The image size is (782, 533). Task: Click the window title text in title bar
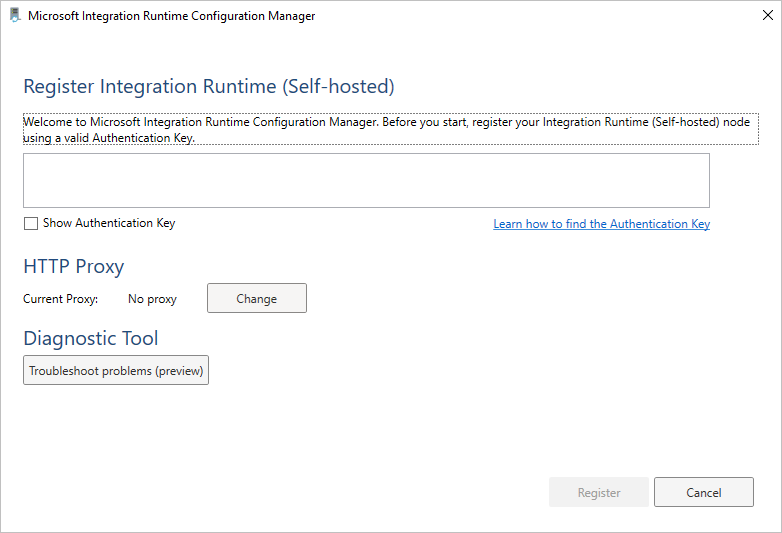171,16
